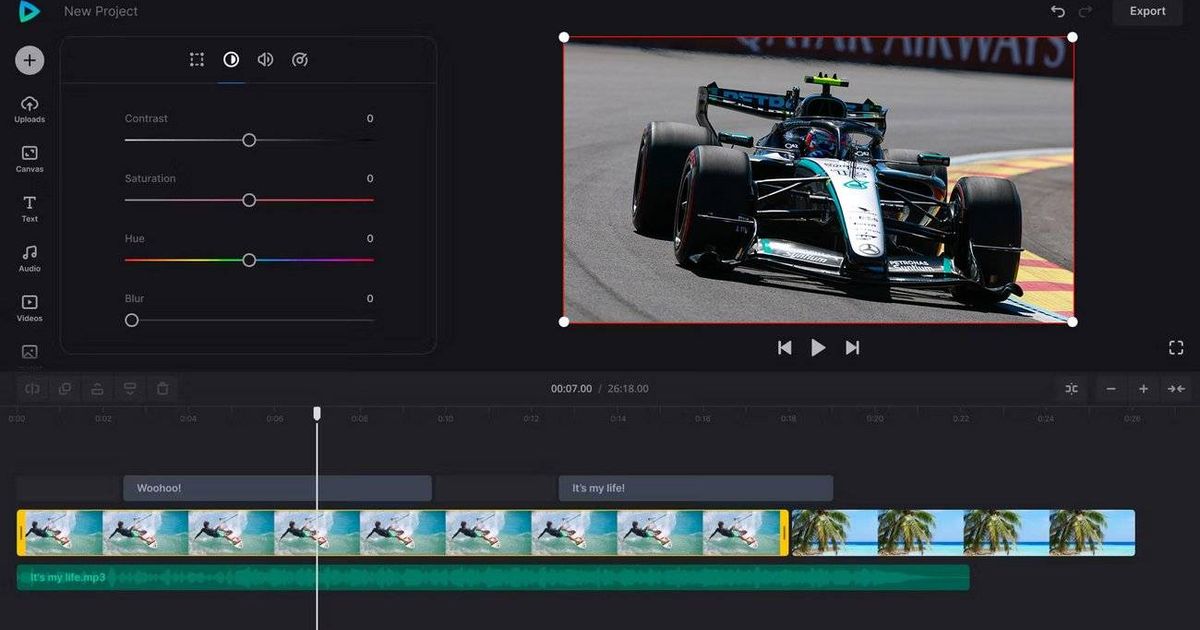Undo the last action
The image size is (1200, 630).
1058,11
